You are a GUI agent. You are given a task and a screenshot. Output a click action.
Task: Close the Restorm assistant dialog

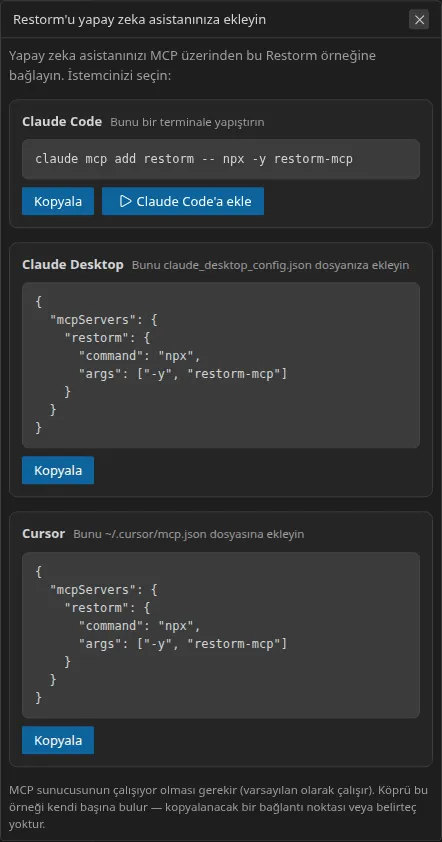click(419, 20)
